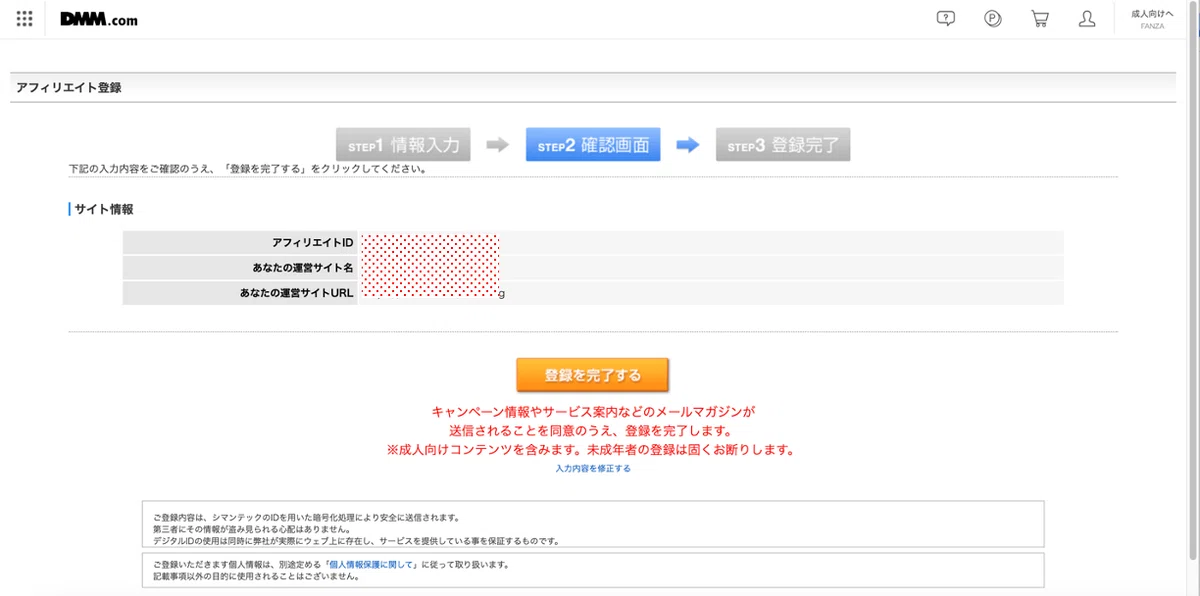This screenshot has height=596, width=1200.
Task: Click the あなたの運営サイトURL label
Action: click(297, 294)
